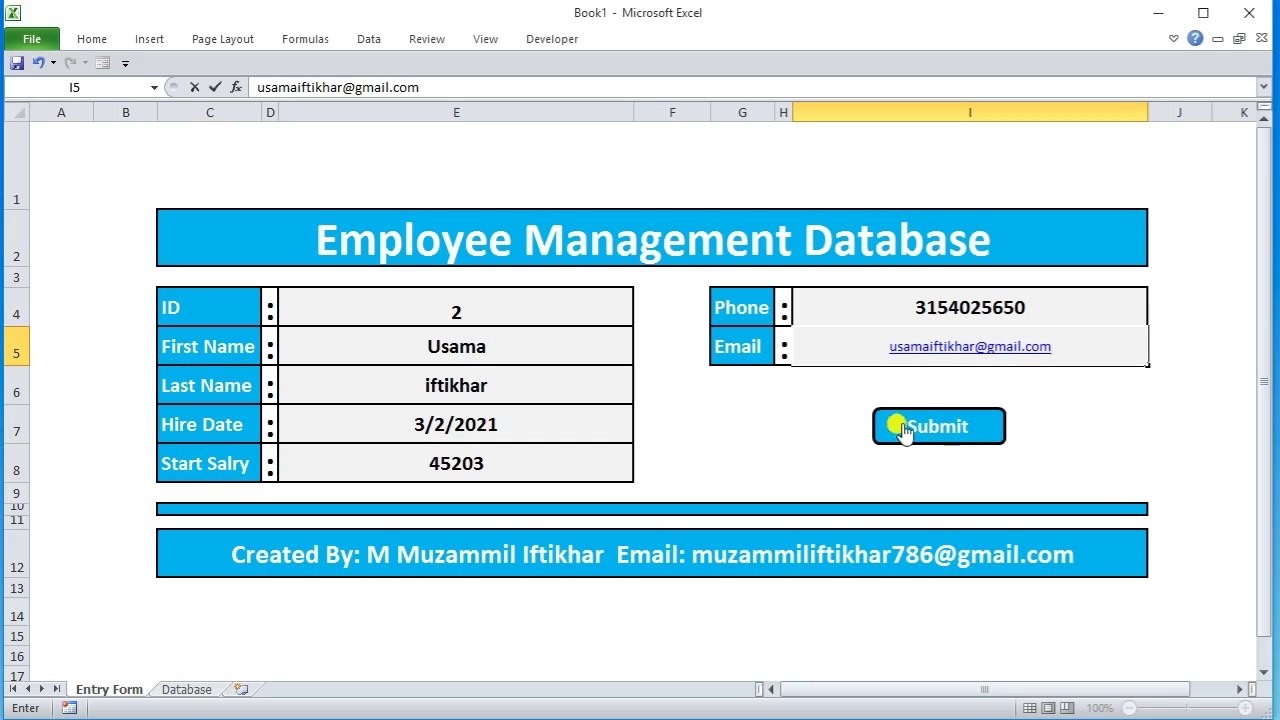Click the Submit button

939,426
